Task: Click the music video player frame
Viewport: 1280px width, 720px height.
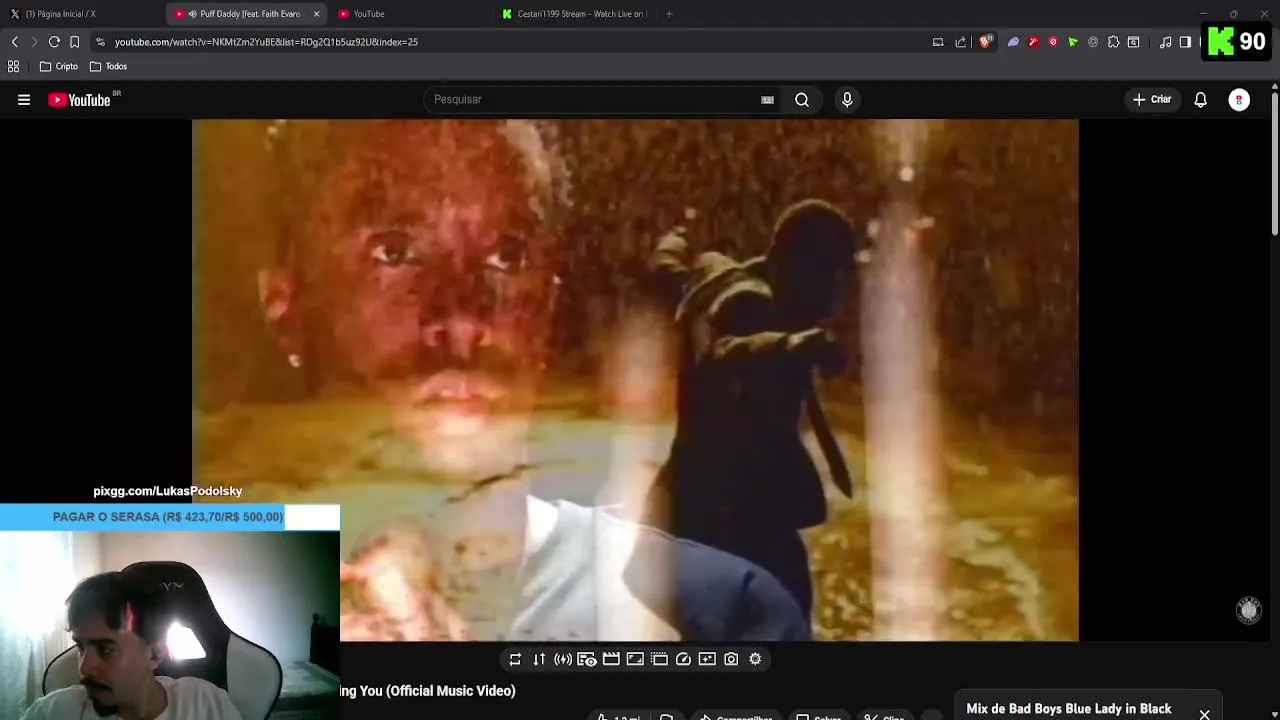Action: (635, 380)
